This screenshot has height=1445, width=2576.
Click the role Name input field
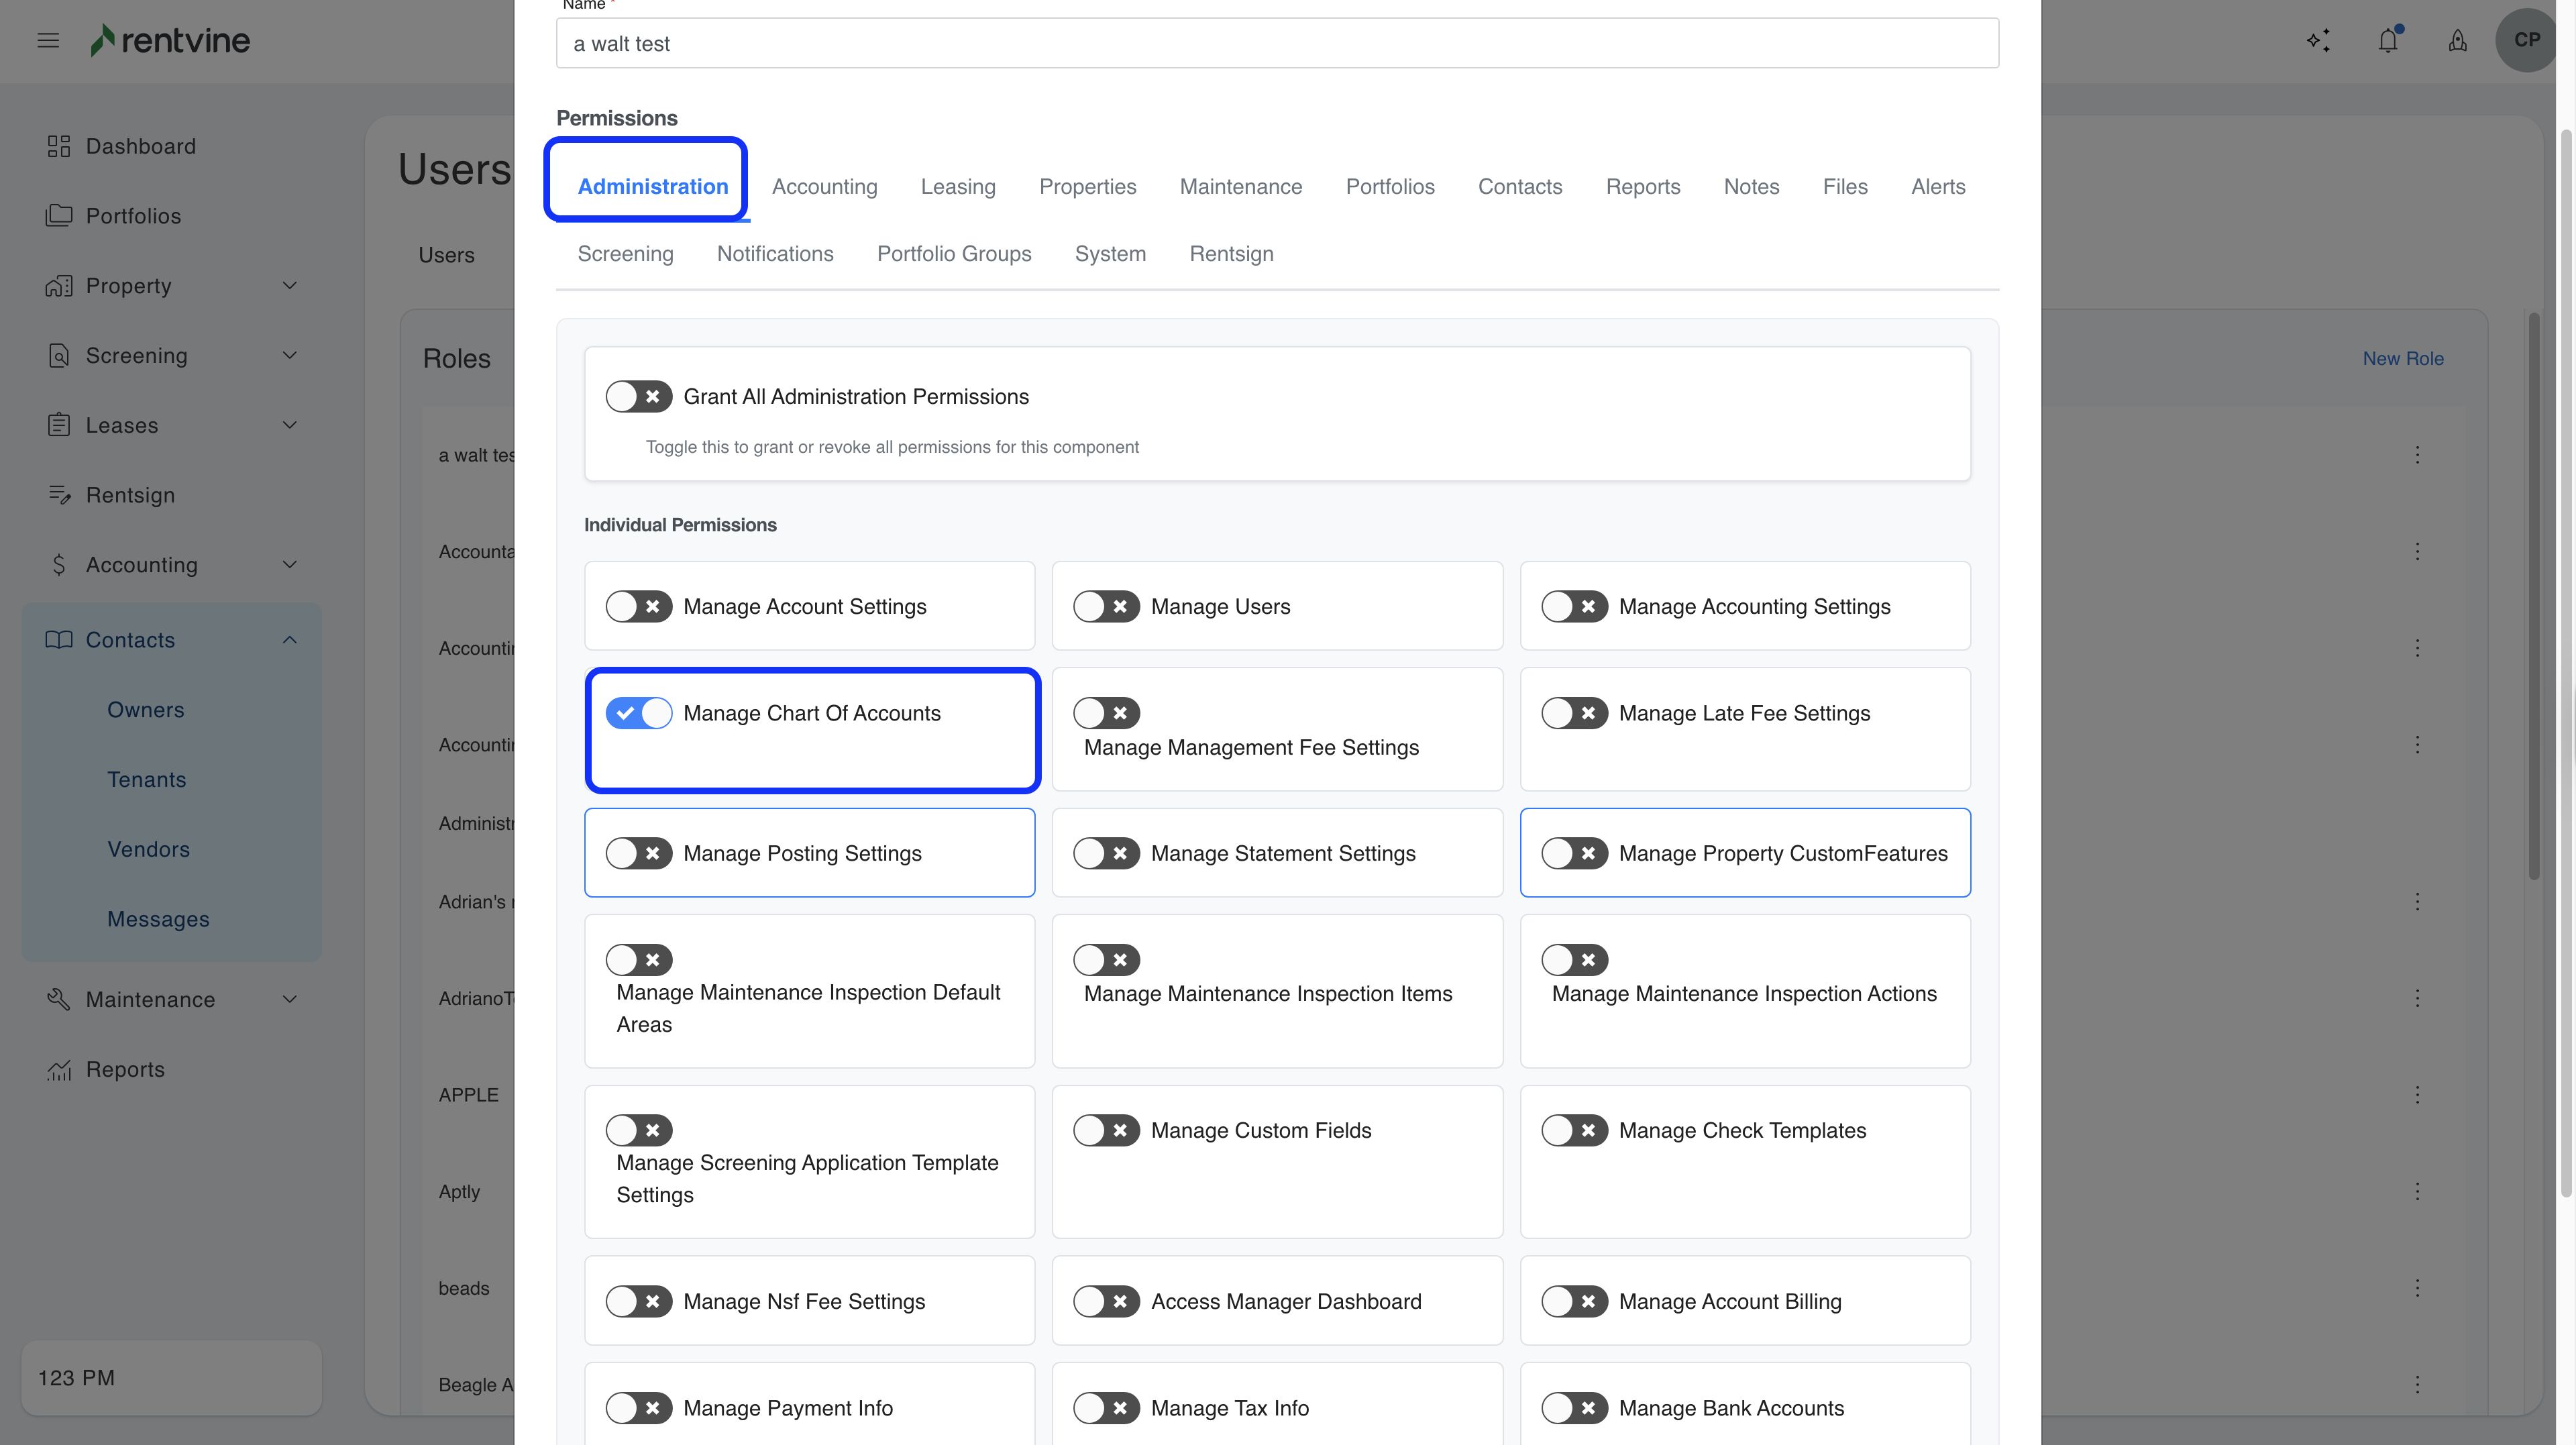1277,44
